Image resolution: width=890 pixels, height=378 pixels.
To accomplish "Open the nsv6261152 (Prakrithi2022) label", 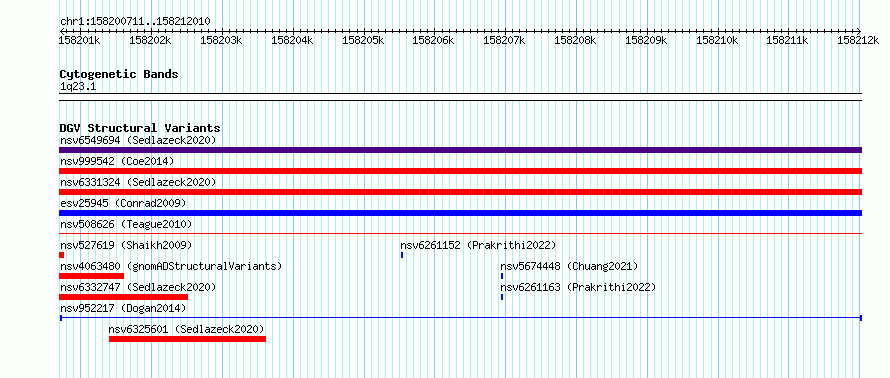I will tap(478, 245).
